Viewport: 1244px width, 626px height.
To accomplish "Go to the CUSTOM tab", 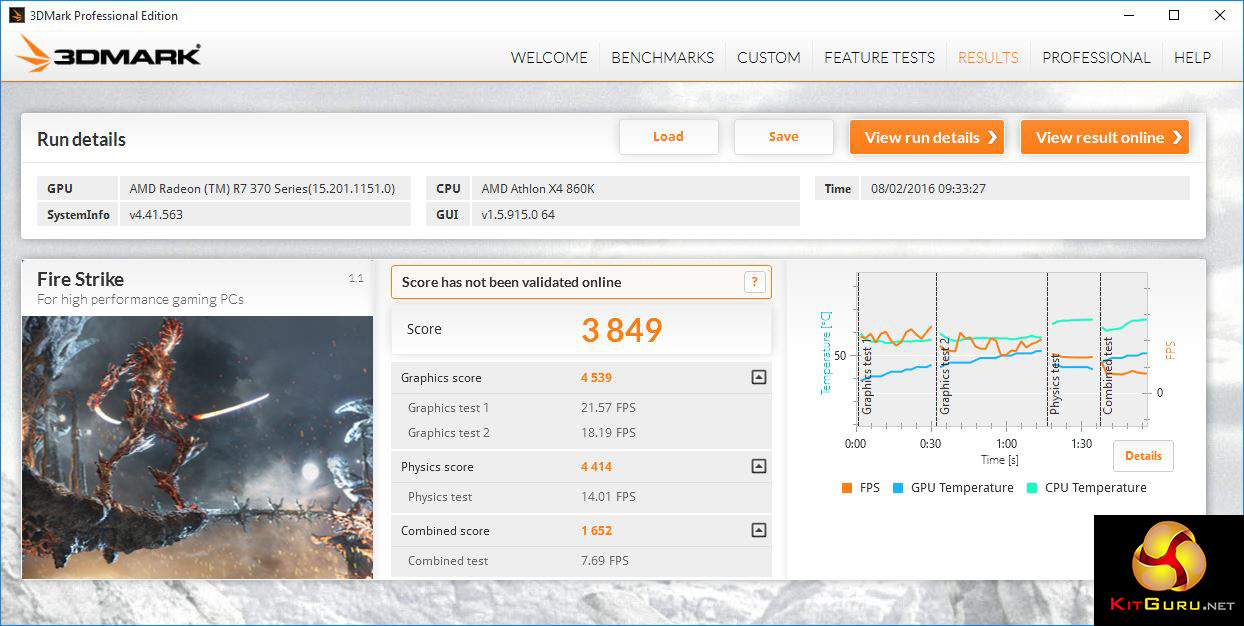I will point(769,58).
